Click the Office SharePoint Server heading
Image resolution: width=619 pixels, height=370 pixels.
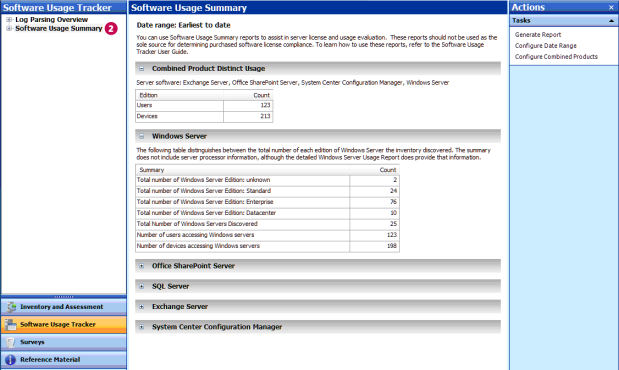193,266
